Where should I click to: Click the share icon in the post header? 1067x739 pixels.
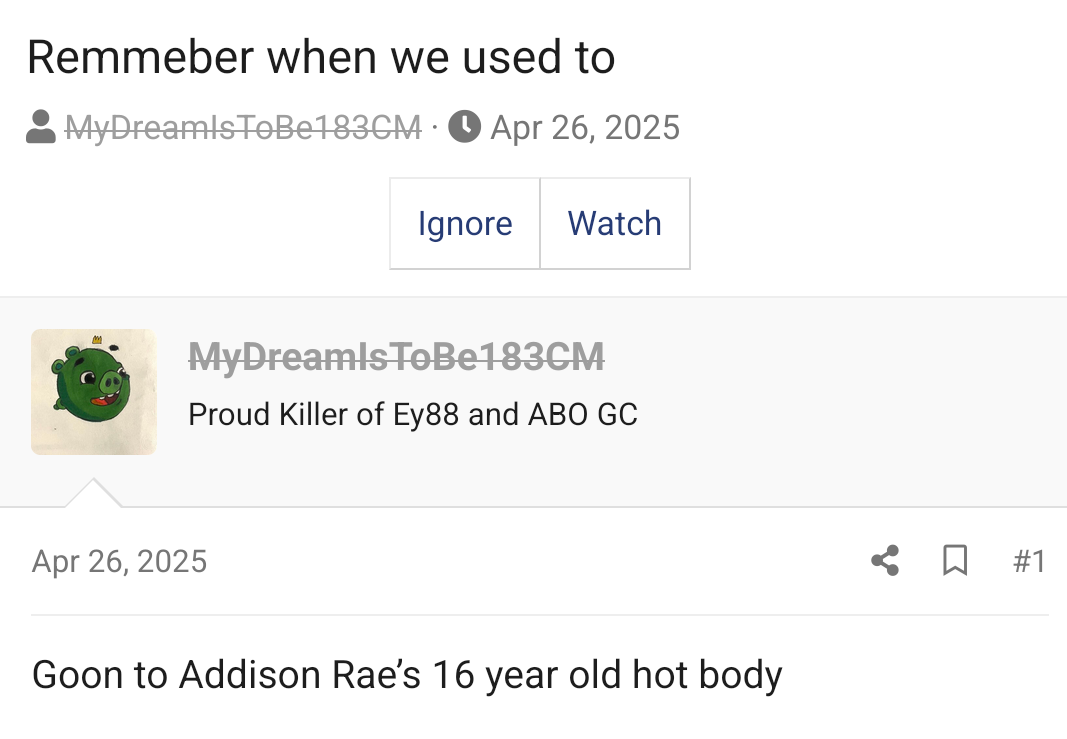coord(884,561)
